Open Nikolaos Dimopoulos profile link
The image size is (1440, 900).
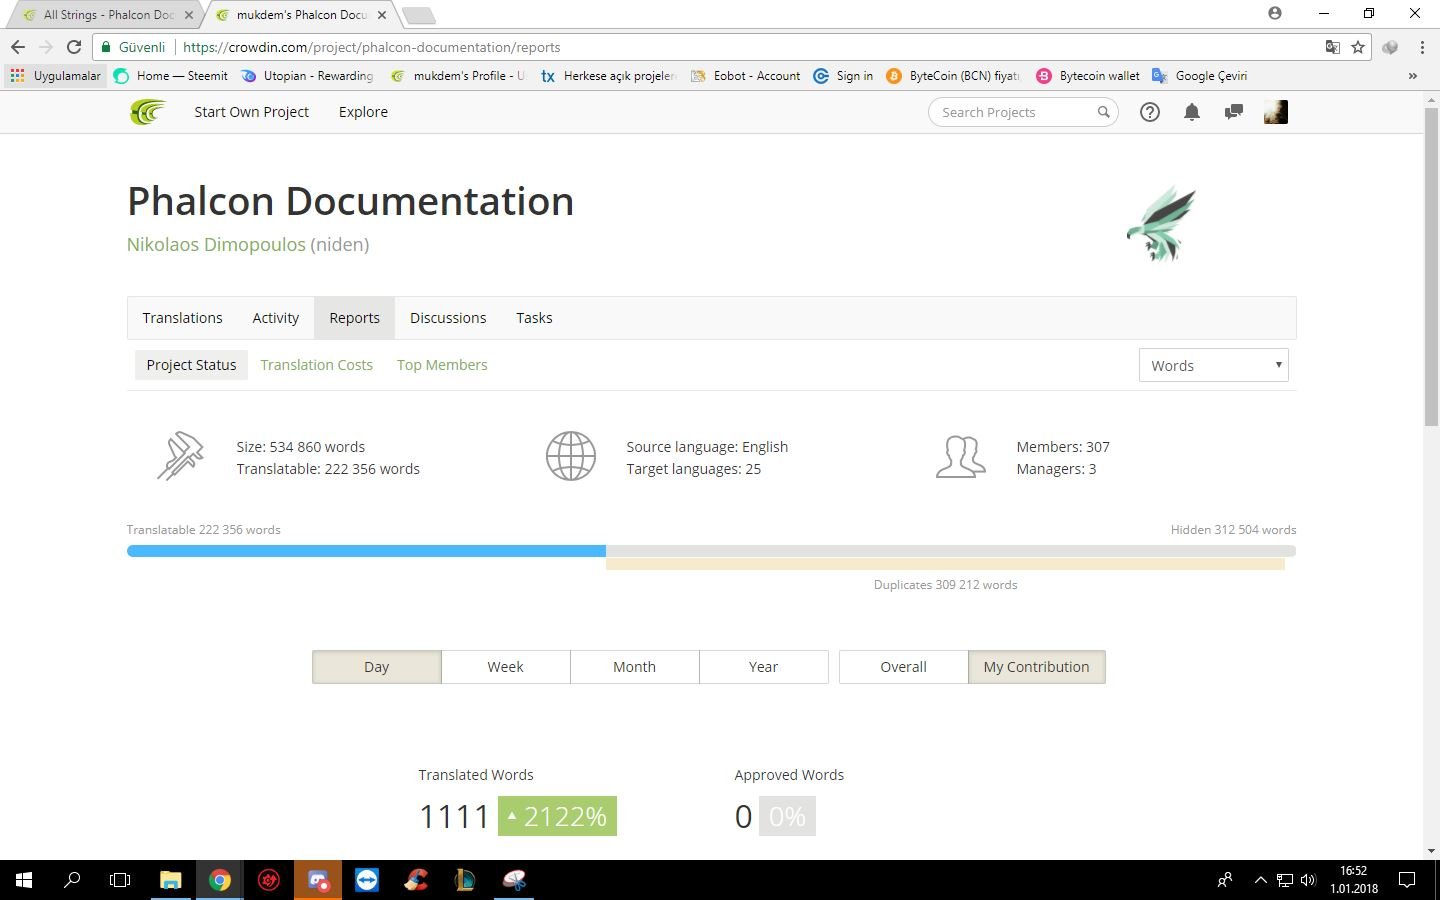(216, 245)
